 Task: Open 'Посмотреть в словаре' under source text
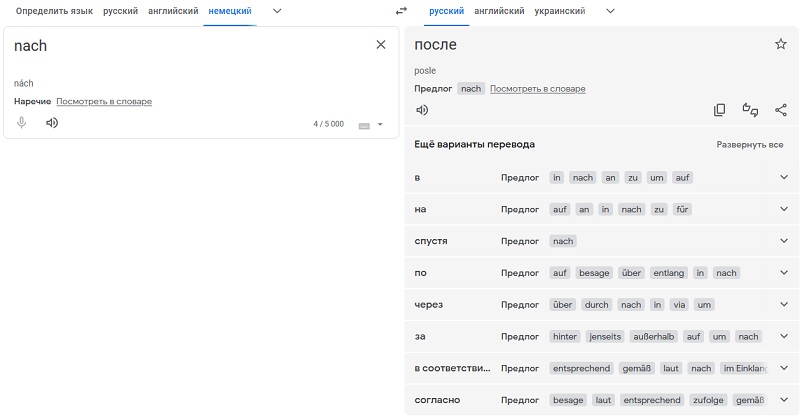pos(104,101)
